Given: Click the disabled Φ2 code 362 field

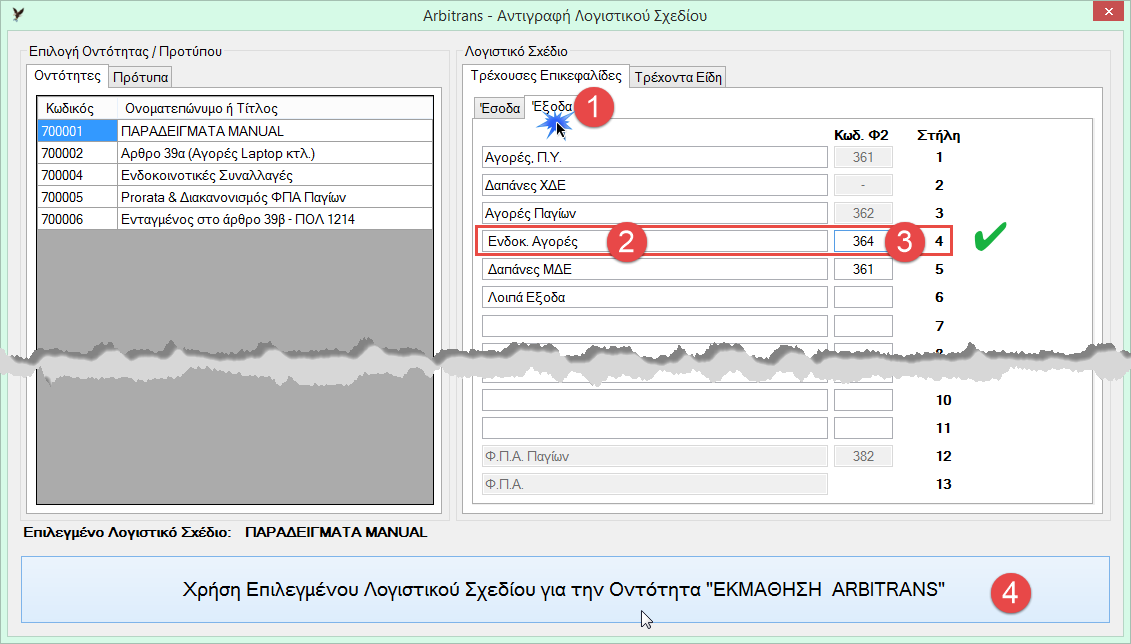Looking at the screenshot, I should point(863,213).
